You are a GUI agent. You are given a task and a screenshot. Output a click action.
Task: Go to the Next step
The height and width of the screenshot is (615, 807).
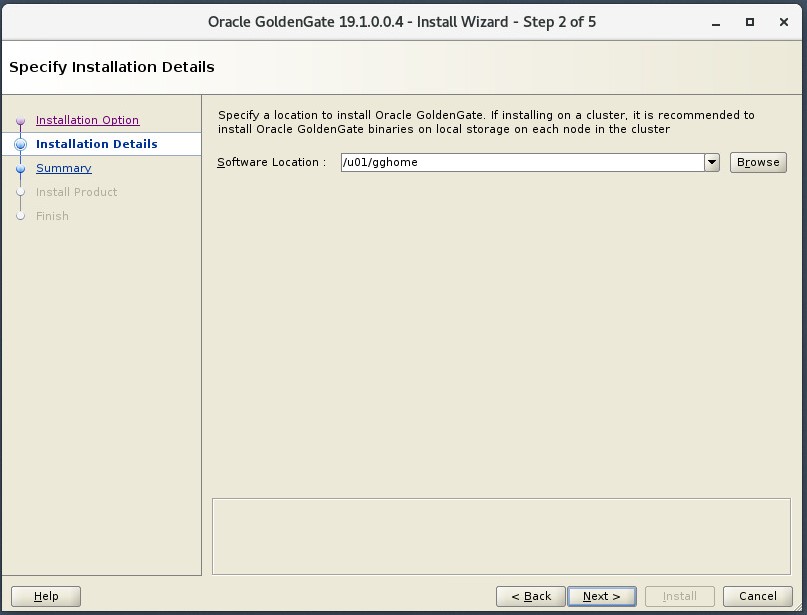coord(602,596)
